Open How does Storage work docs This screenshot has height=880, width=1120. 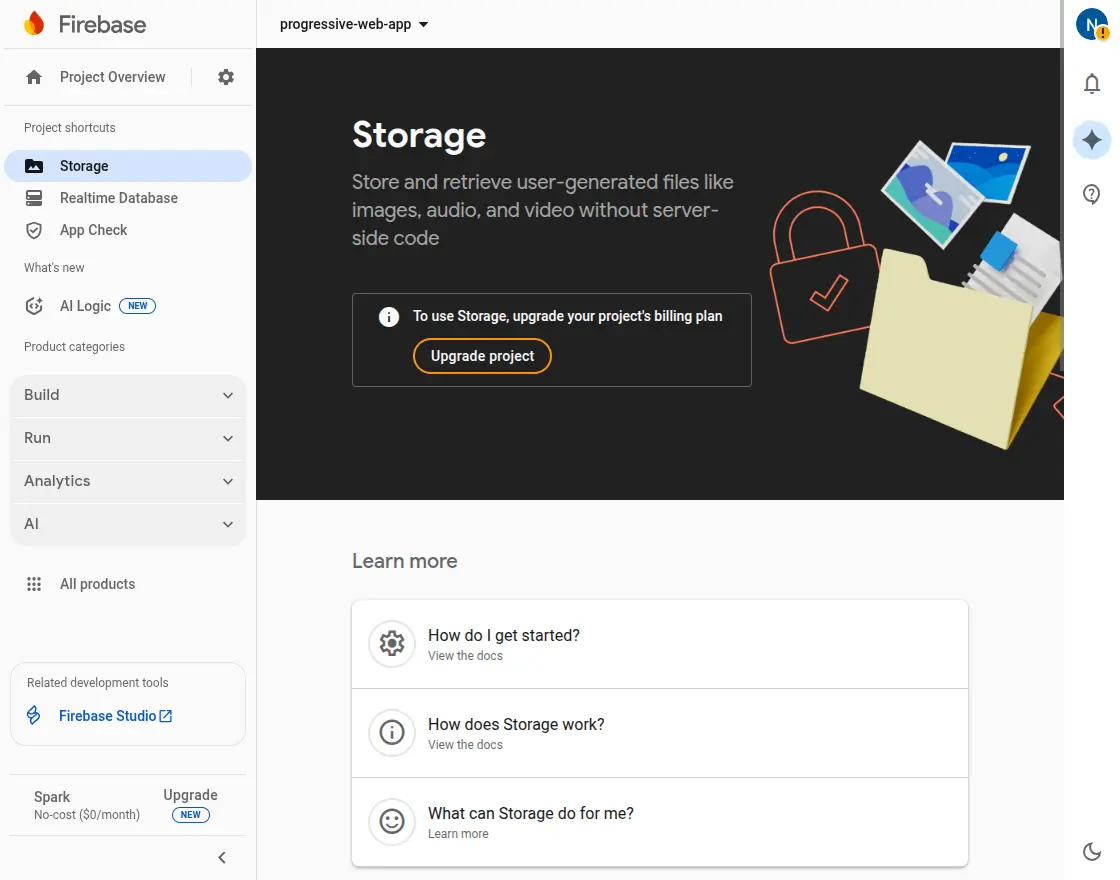click(x=659, y=733)
